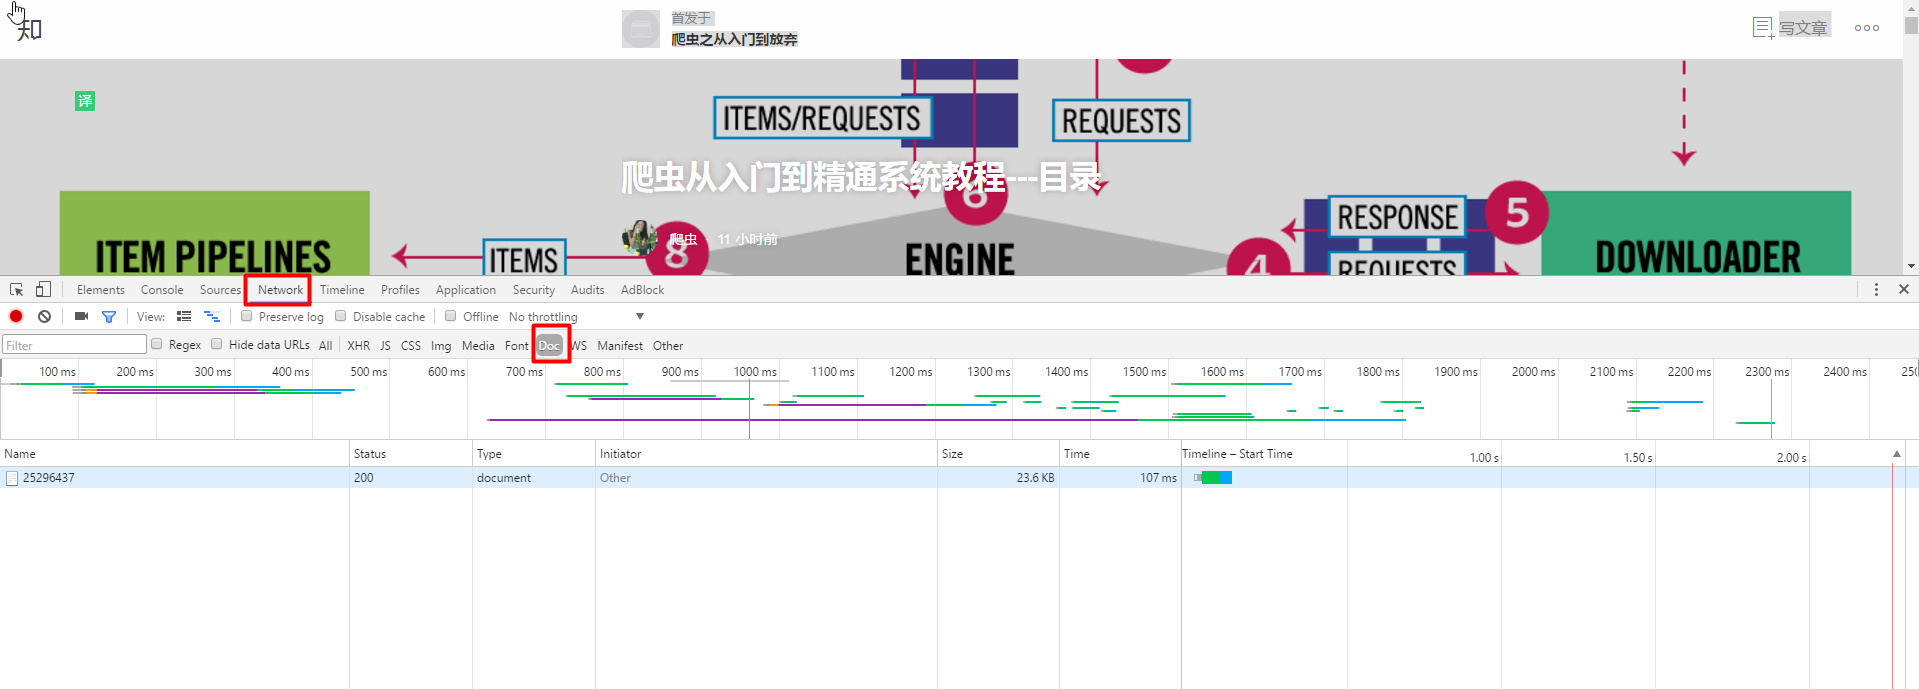
Task: Switch to the Console tab
Action: click(162, 290)
